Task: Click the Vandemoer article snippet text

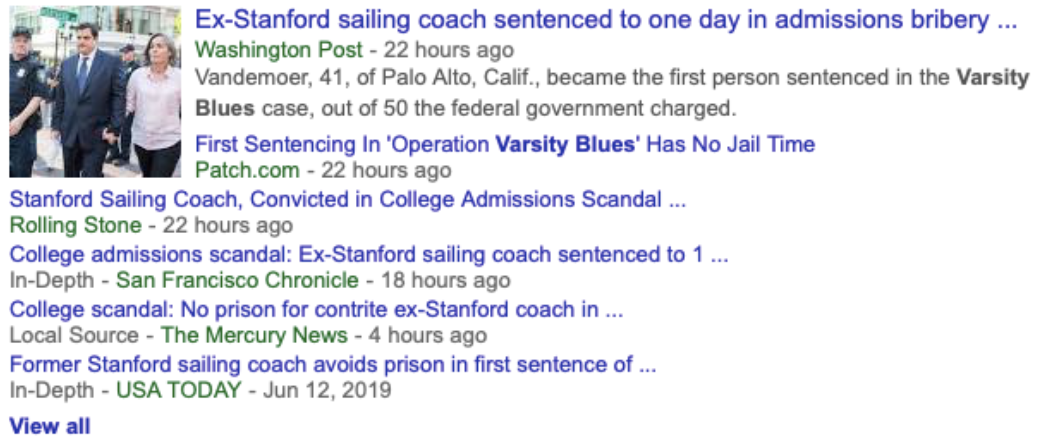Action: (612, 92)
